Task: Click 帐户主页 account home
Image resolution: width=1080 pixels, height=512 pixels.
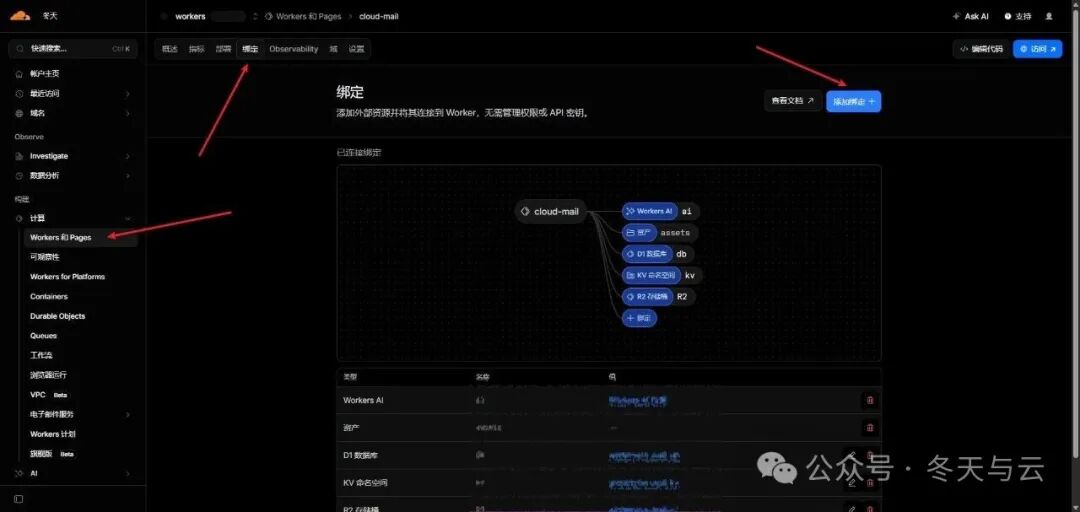Action: click(x=45, y=74)
